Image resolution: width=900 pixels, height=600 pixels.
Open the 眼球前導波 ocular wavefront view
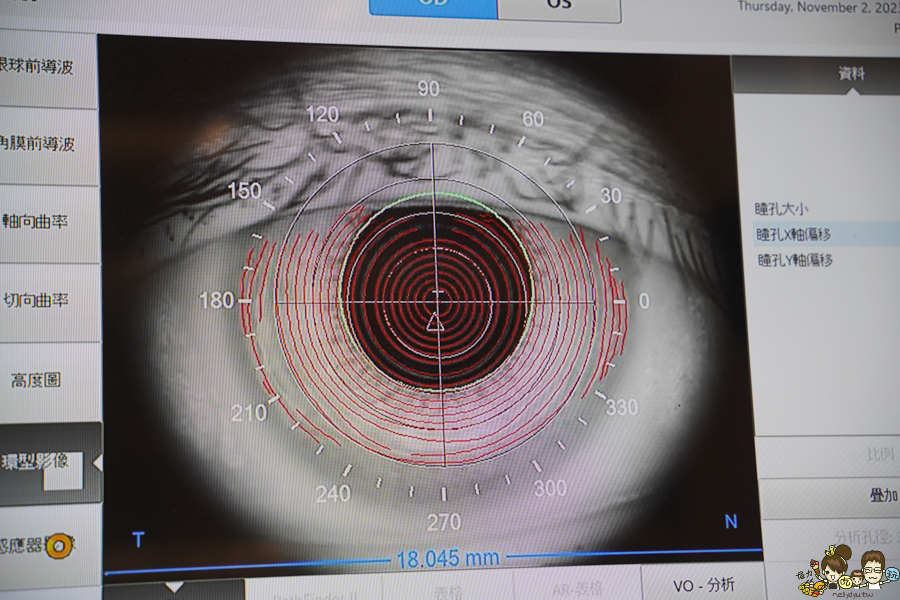tap(40, 68)
